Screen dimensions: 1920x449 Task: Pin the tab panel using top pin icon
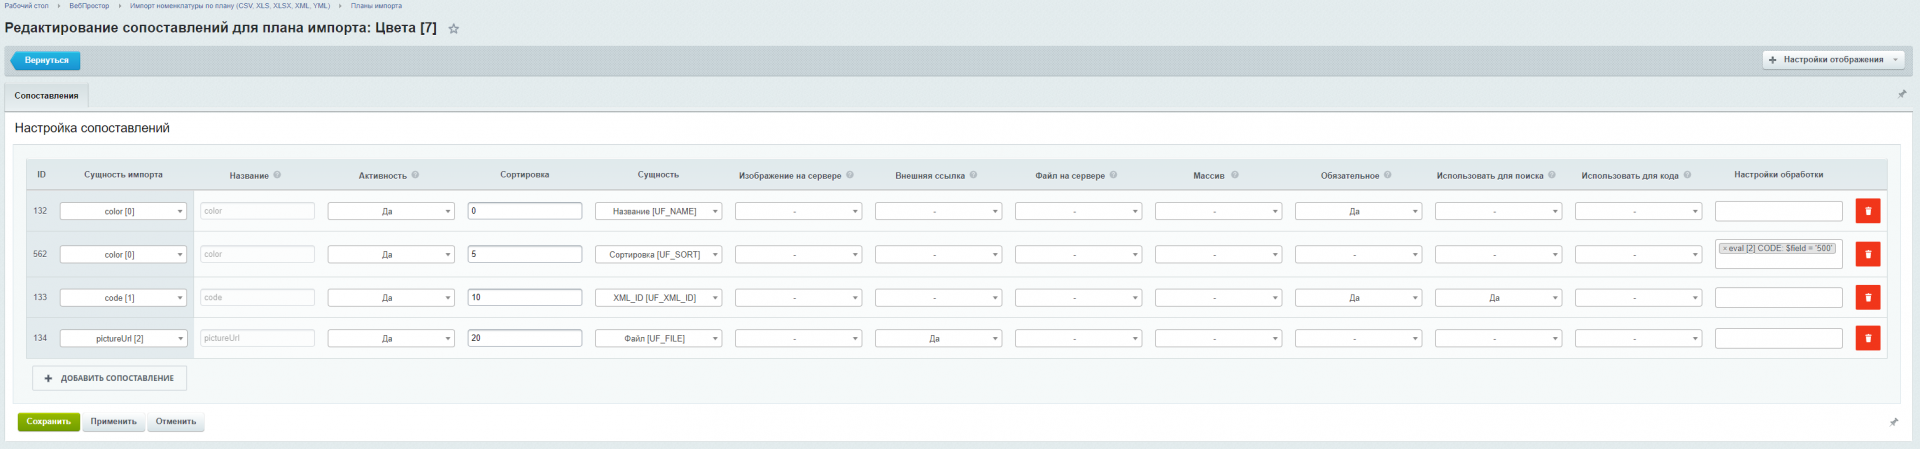click(1902, 94)
